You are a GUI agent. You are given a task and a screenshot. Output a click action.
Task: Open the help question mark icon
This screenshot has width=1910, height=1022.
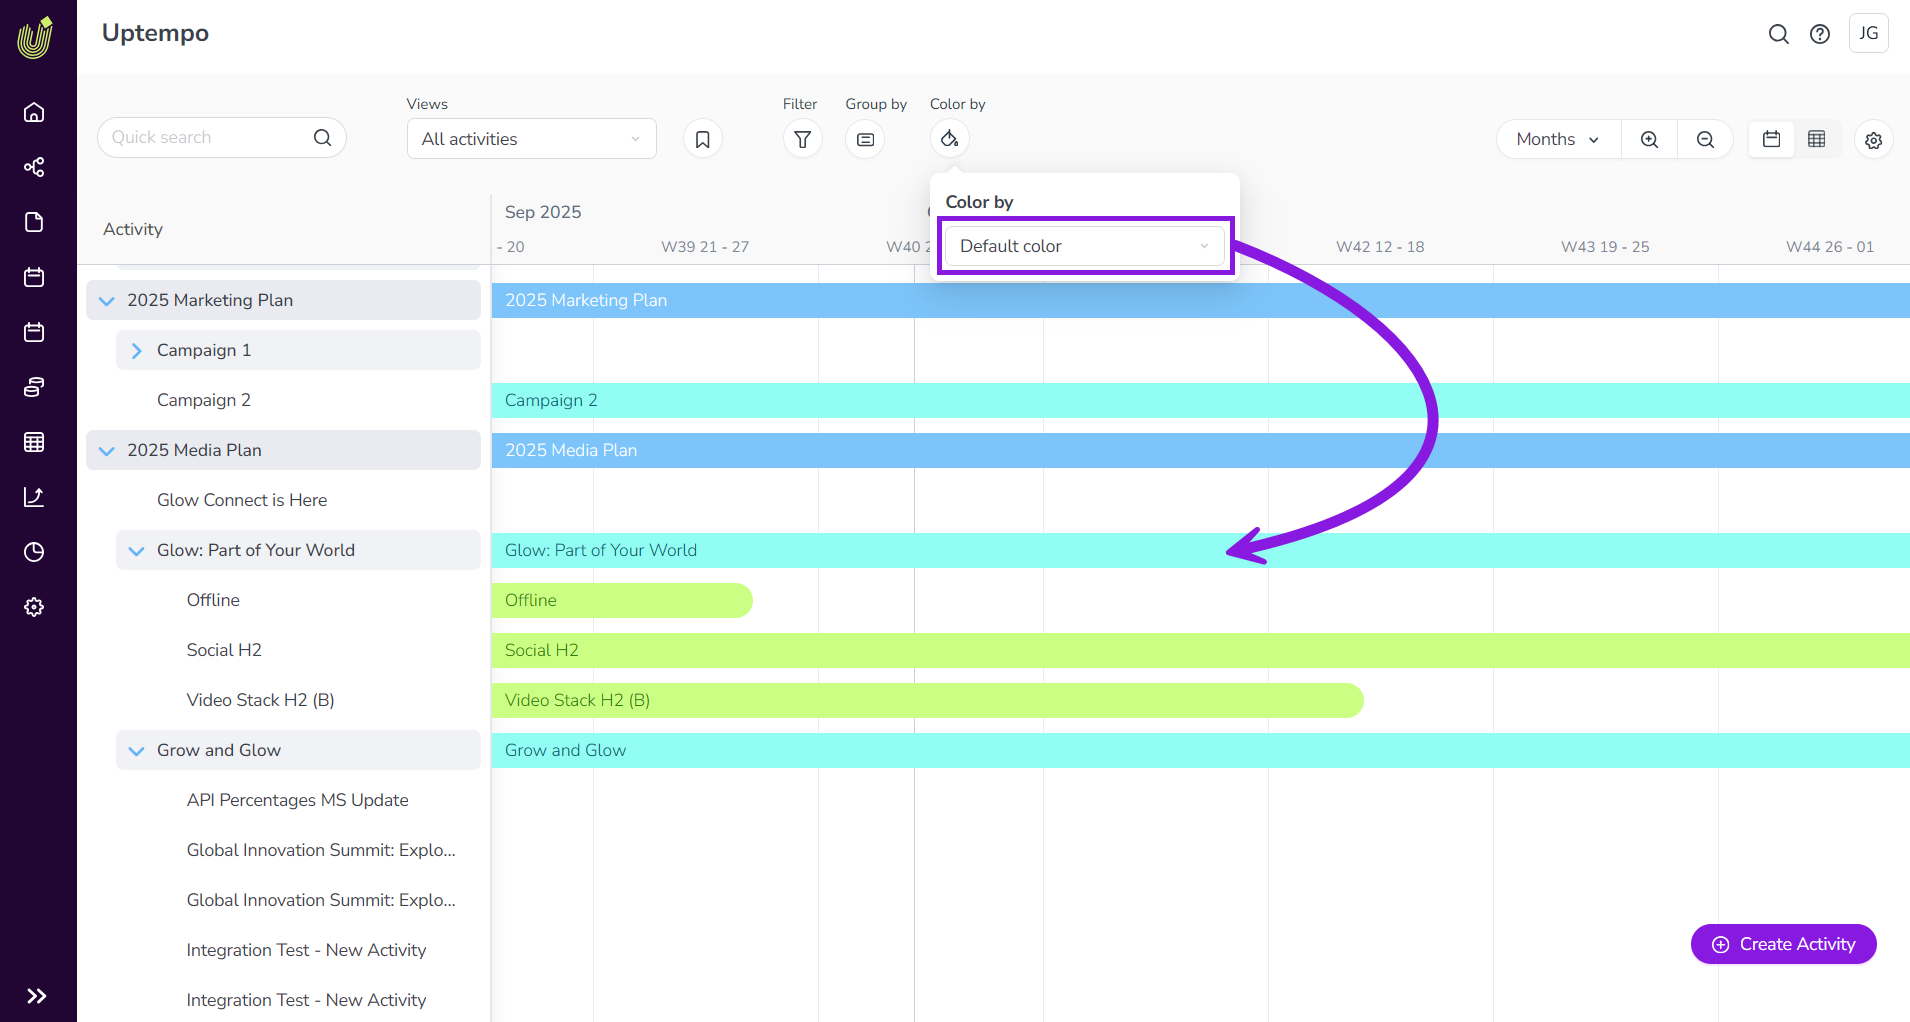click(x=1820, y=34)
